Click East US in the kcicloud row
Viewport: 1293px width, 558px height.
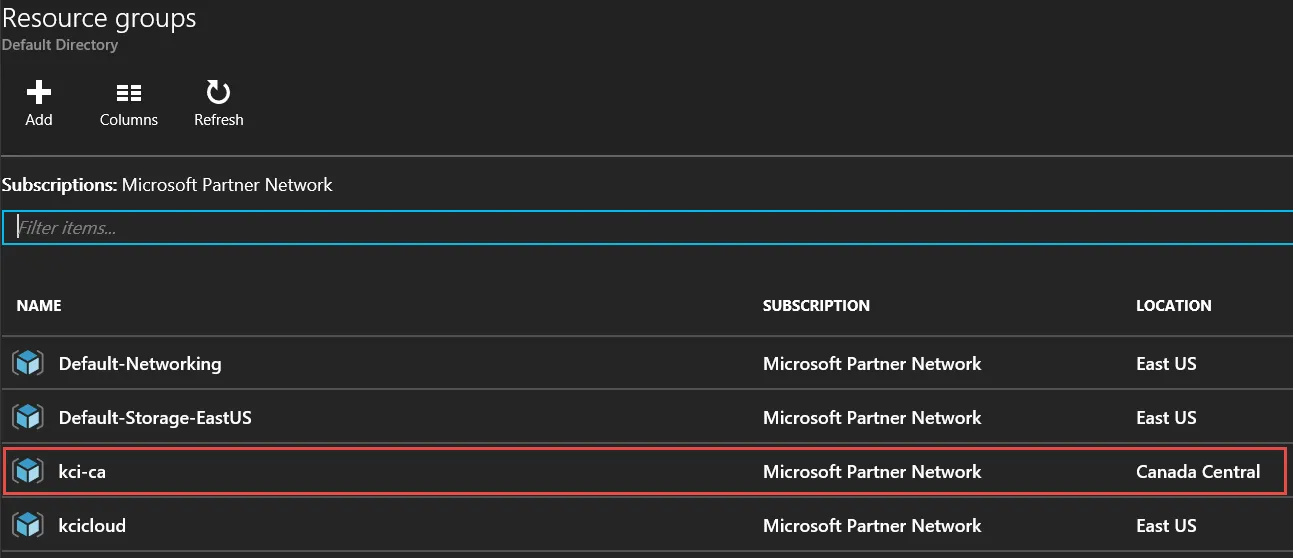click(1166, 526)
